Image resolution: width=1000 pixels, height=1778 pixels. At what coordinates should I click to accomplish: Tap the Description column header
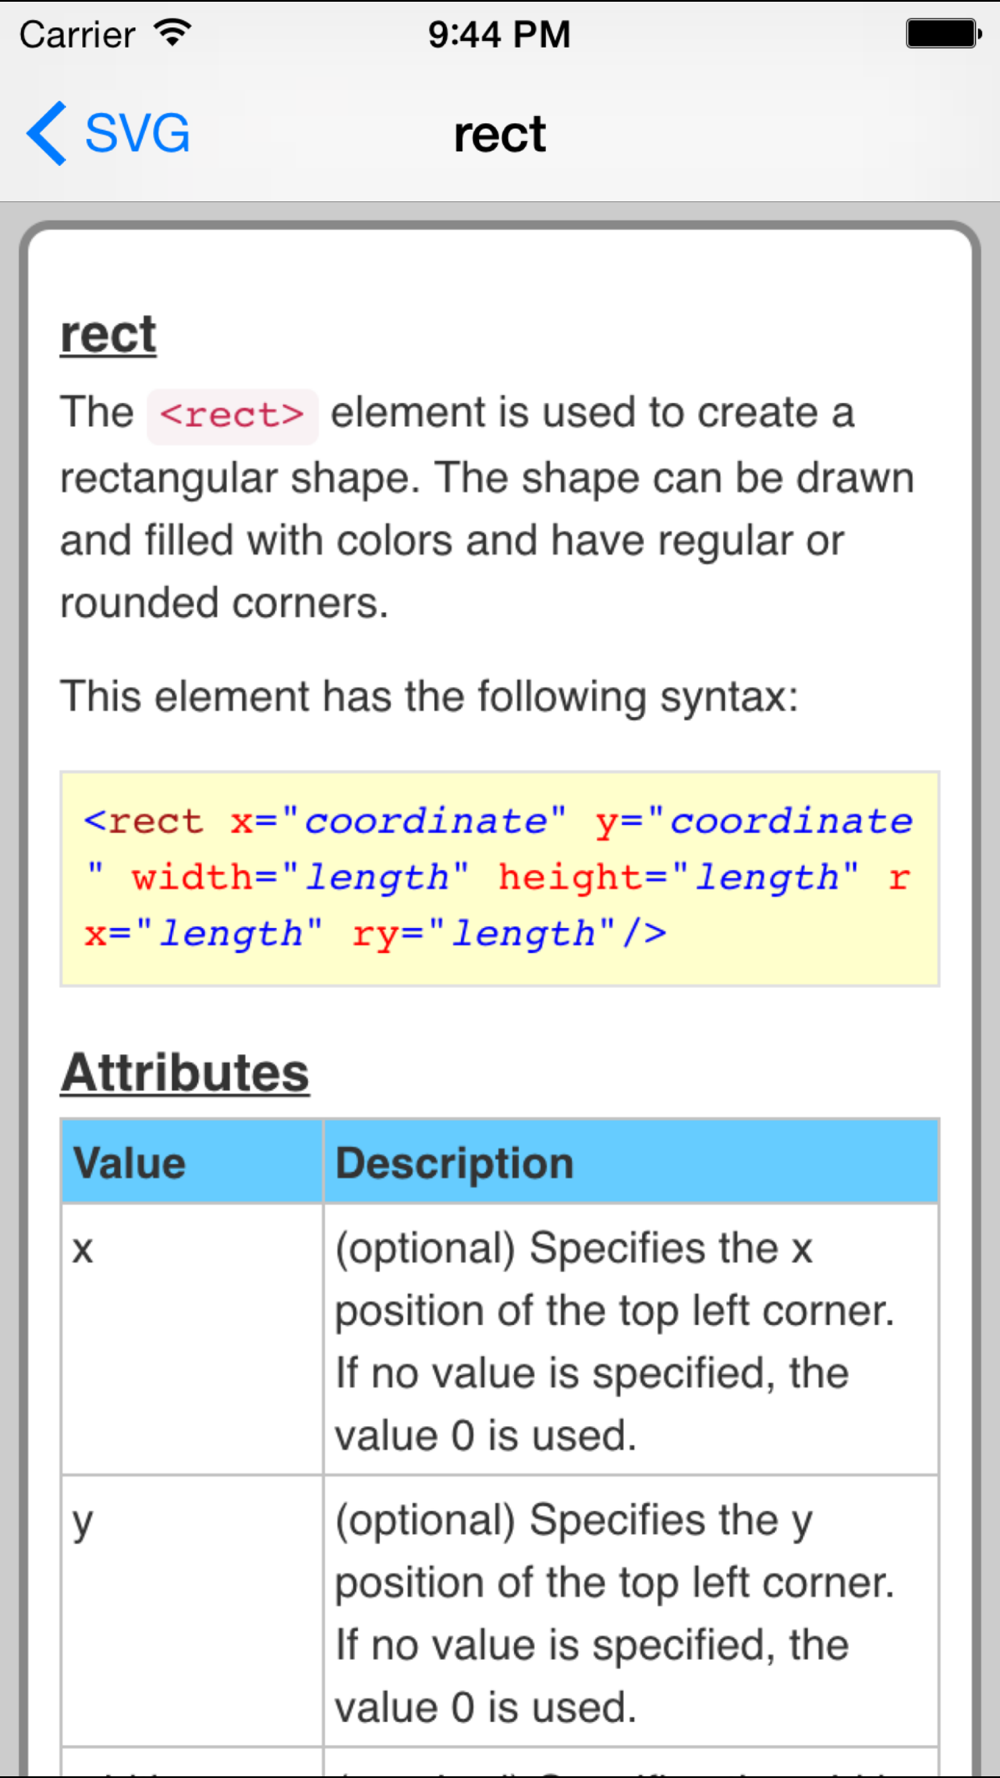click(x=631, y=1162)
